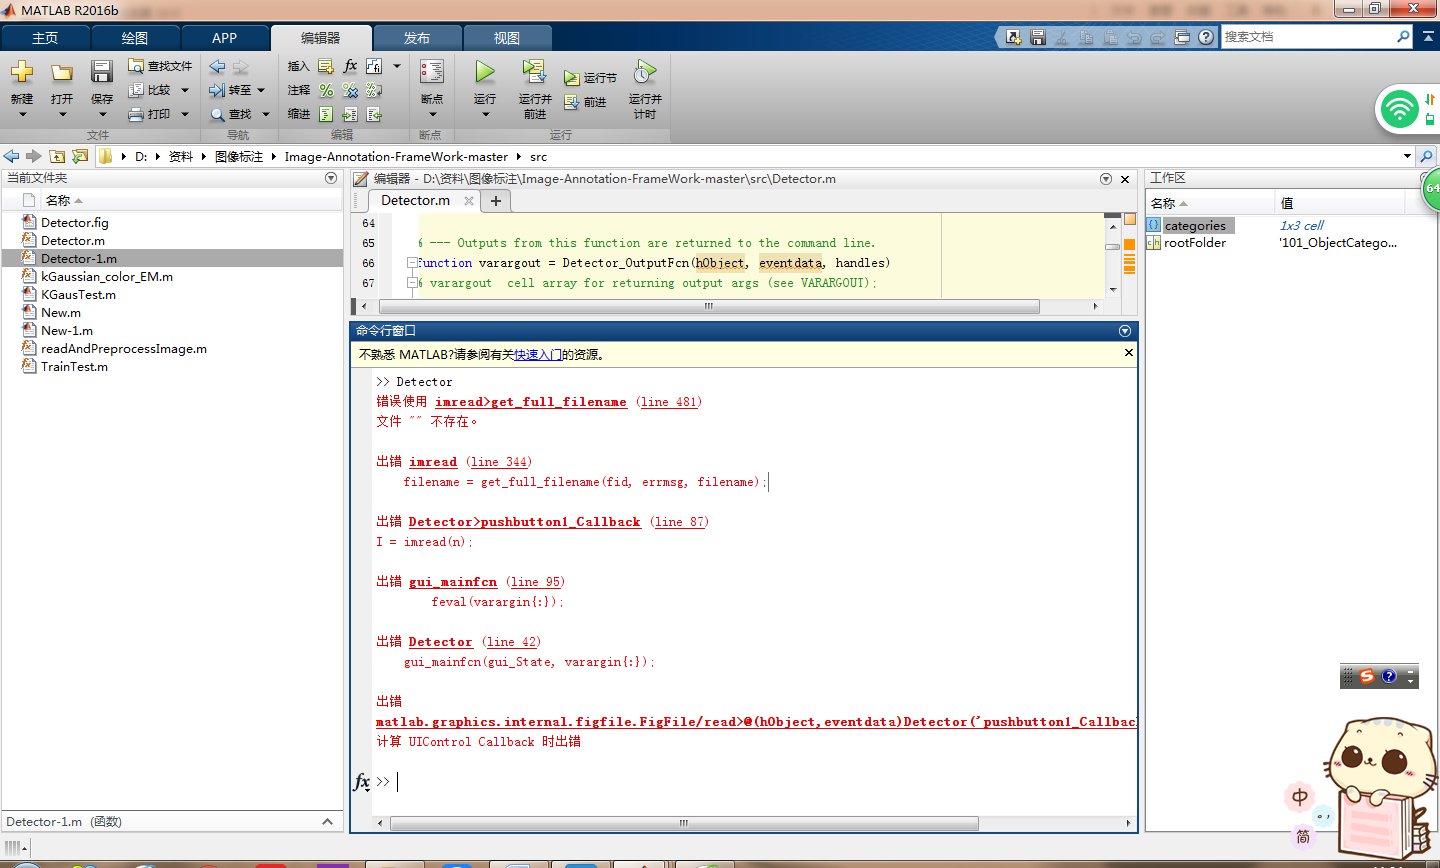Open the 打印 dropdown arrow

(x=185, y=114)
